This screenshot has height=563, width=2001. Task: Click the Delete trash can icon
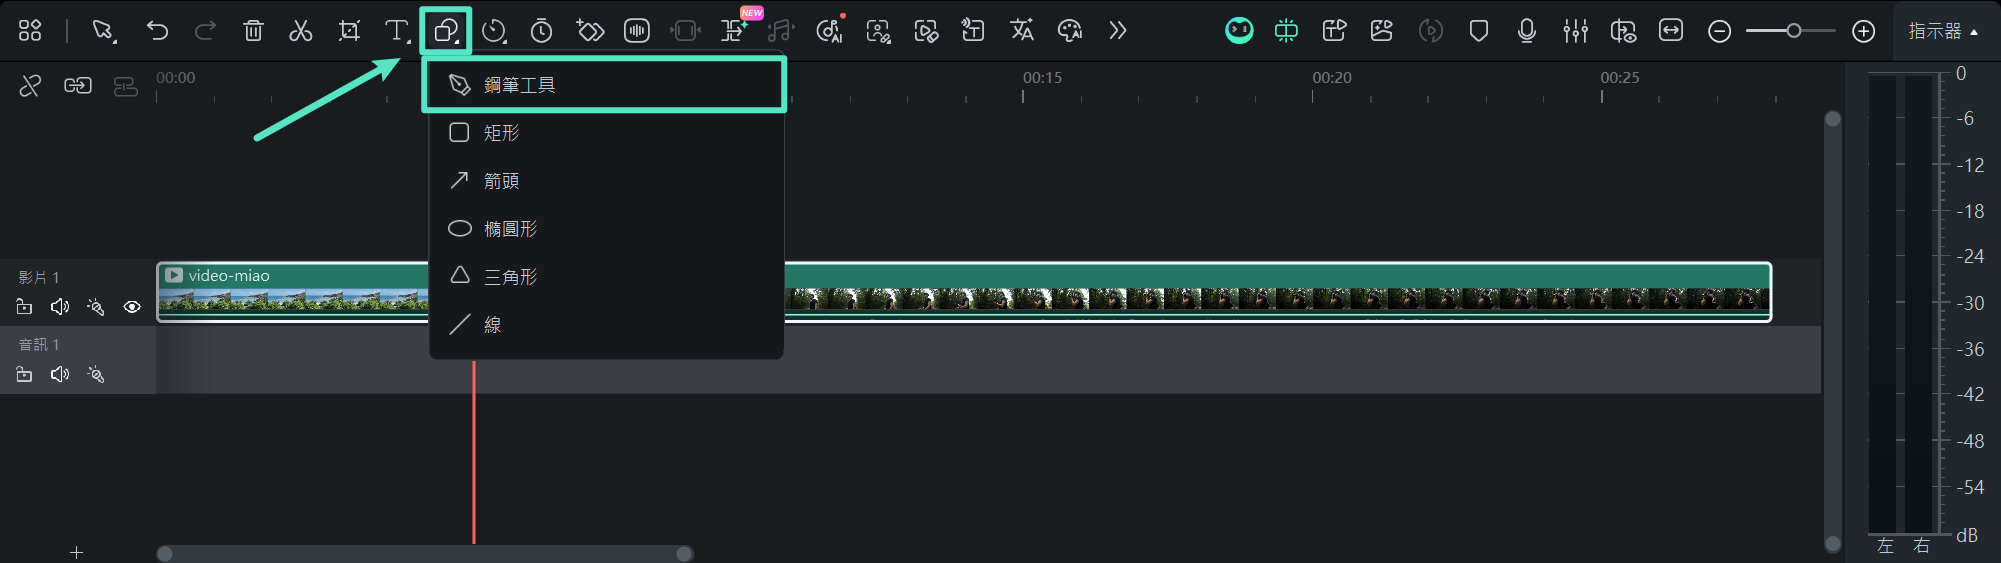pyautogui.click(x=253, y=31)
